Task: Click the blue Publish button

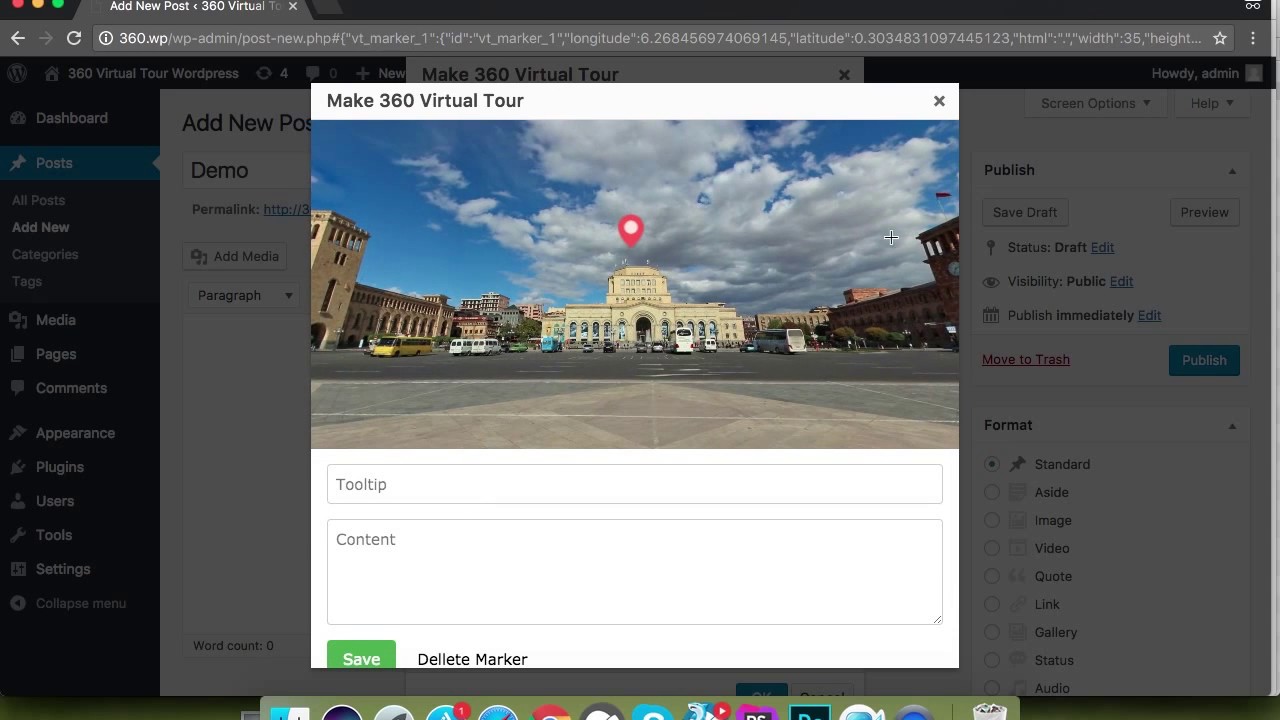Action: pos(1204,360)
